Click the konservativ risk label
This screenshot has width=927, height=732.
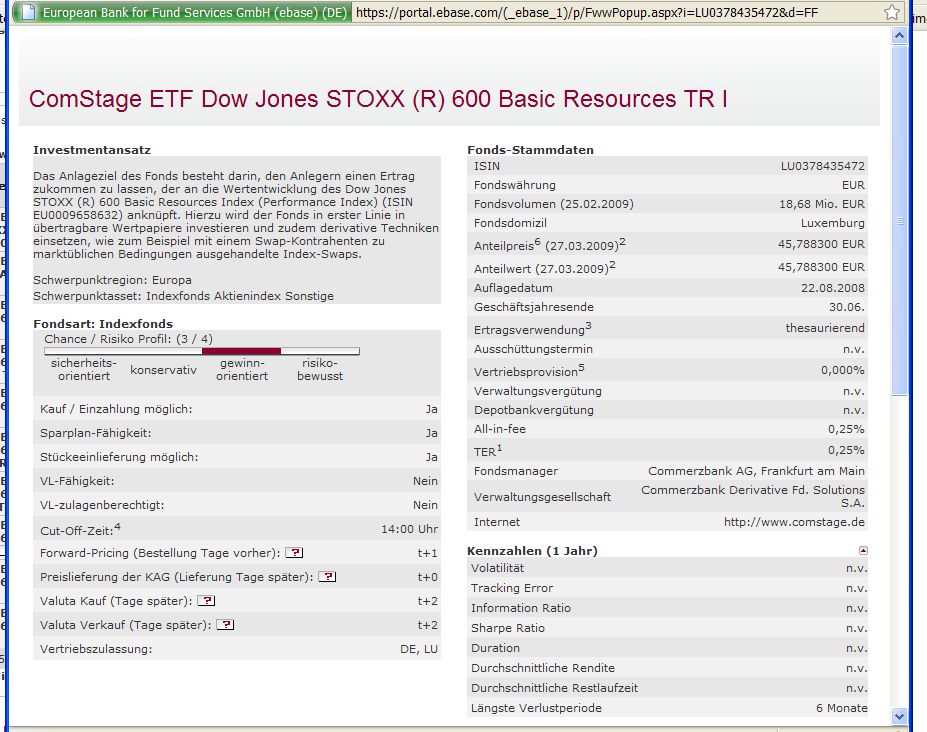coord(163,370)
